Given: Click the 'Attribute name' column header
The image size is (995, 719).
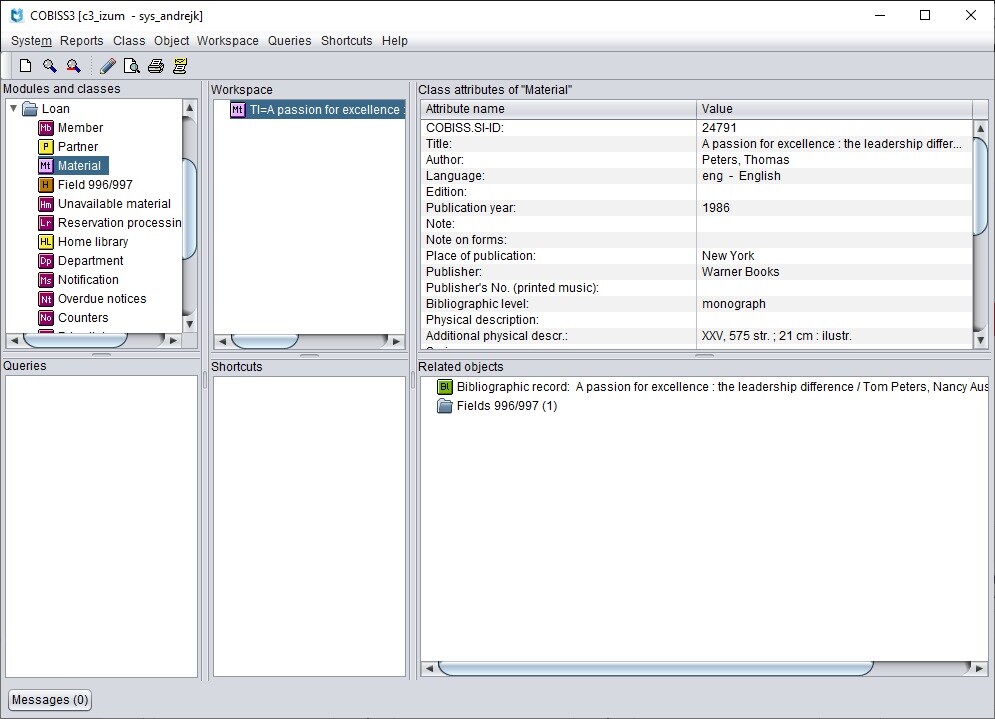Looking at the screenshot, I should [558, 109].
